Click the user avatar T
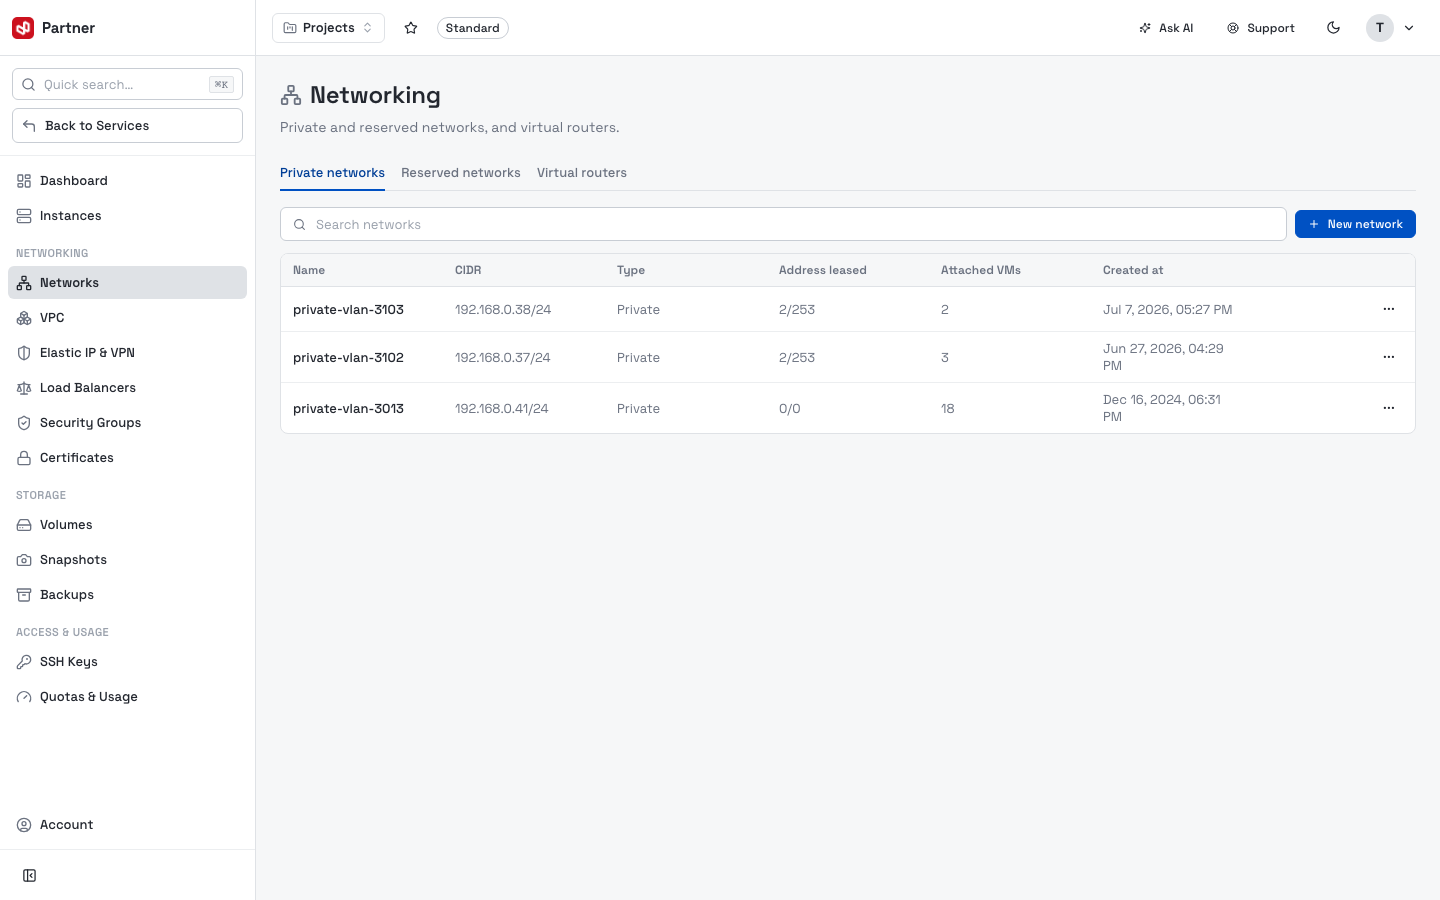The height and width of the screenshot is (900, 1440). tap(1380, 28)
